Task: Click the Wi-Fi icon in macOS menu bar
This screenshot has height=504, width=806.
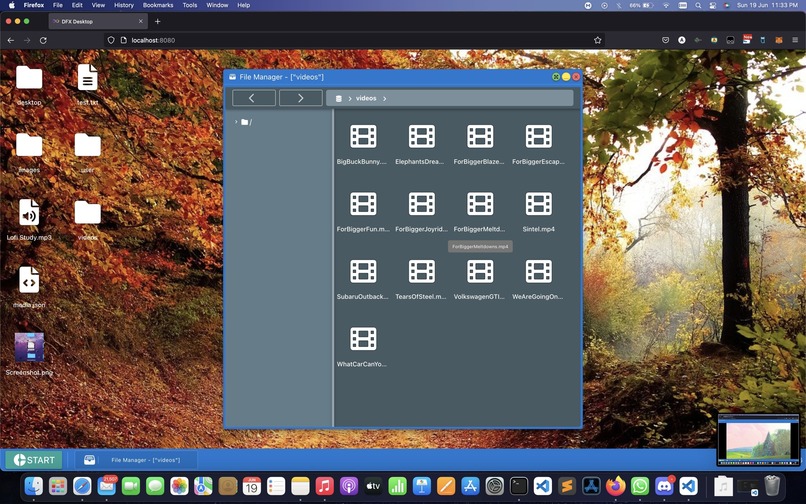Action: tap(666, 5)
